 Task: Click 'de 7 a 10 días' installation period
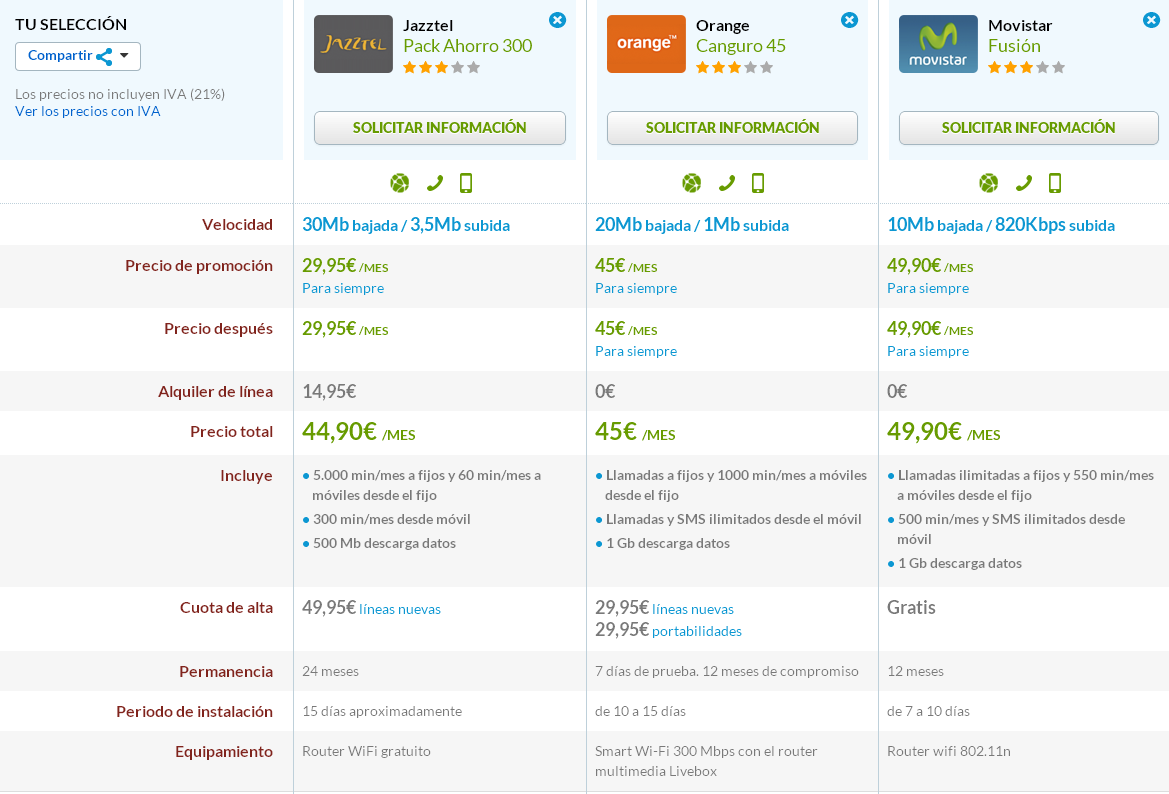(x=928, y=712)
